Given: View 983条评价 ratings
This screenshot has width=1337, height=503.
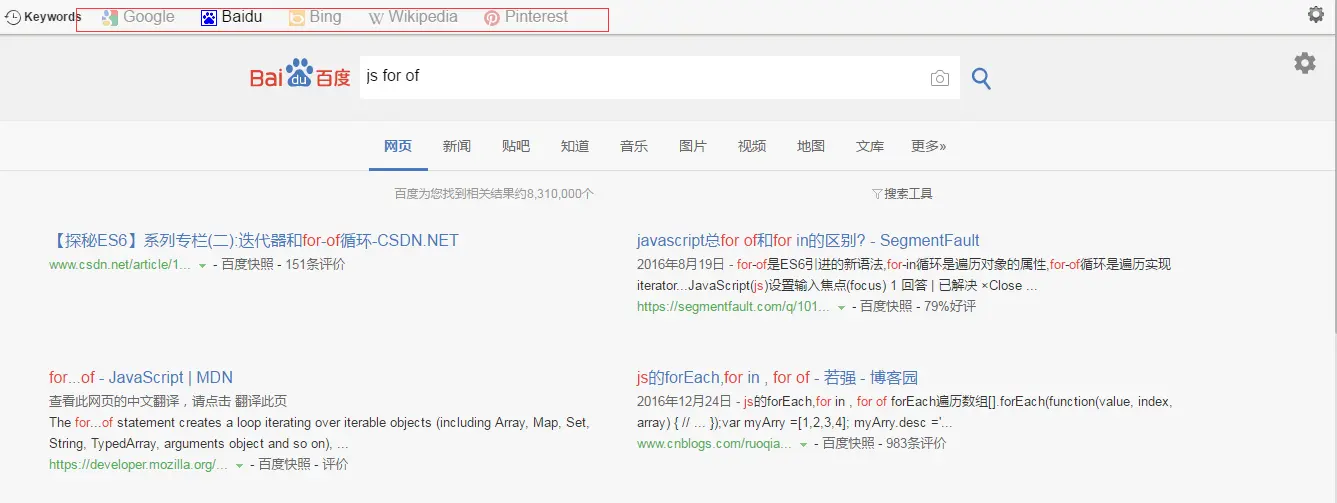Looking at the screenshot, I should pos(916,443).
